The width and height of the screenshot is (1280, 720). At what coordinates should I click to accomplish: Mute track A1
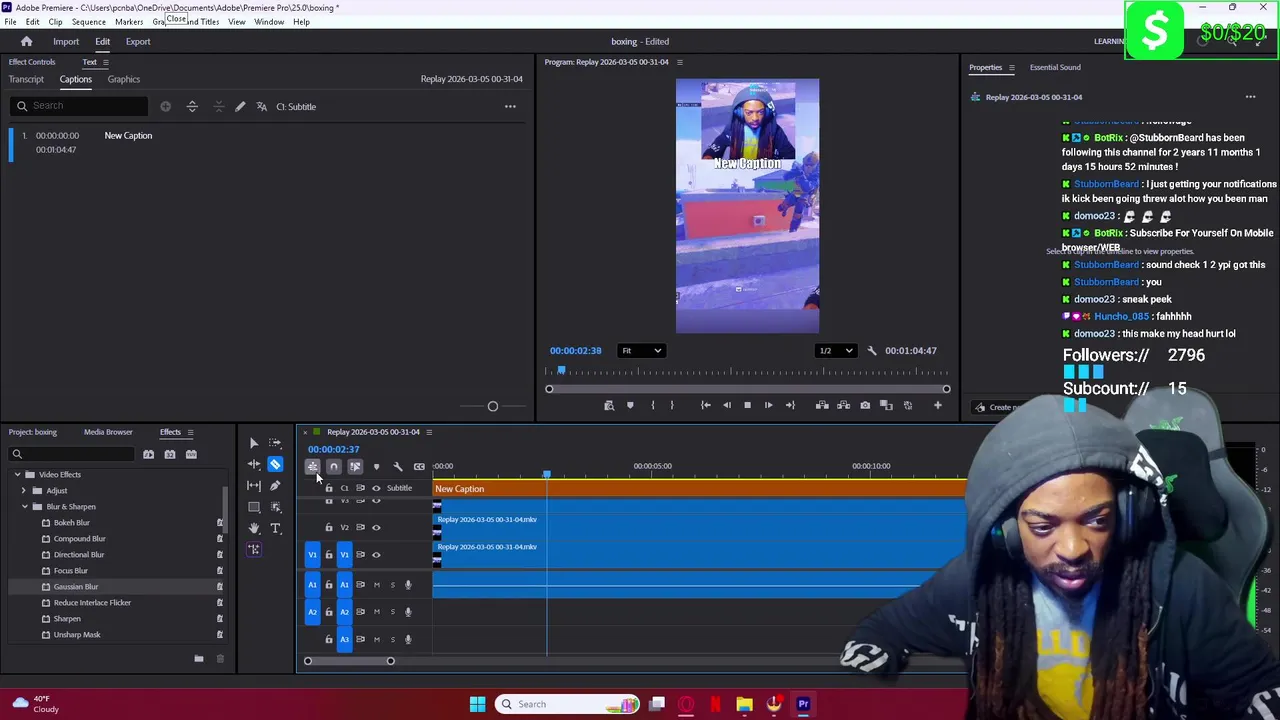[x=376, y=584]
